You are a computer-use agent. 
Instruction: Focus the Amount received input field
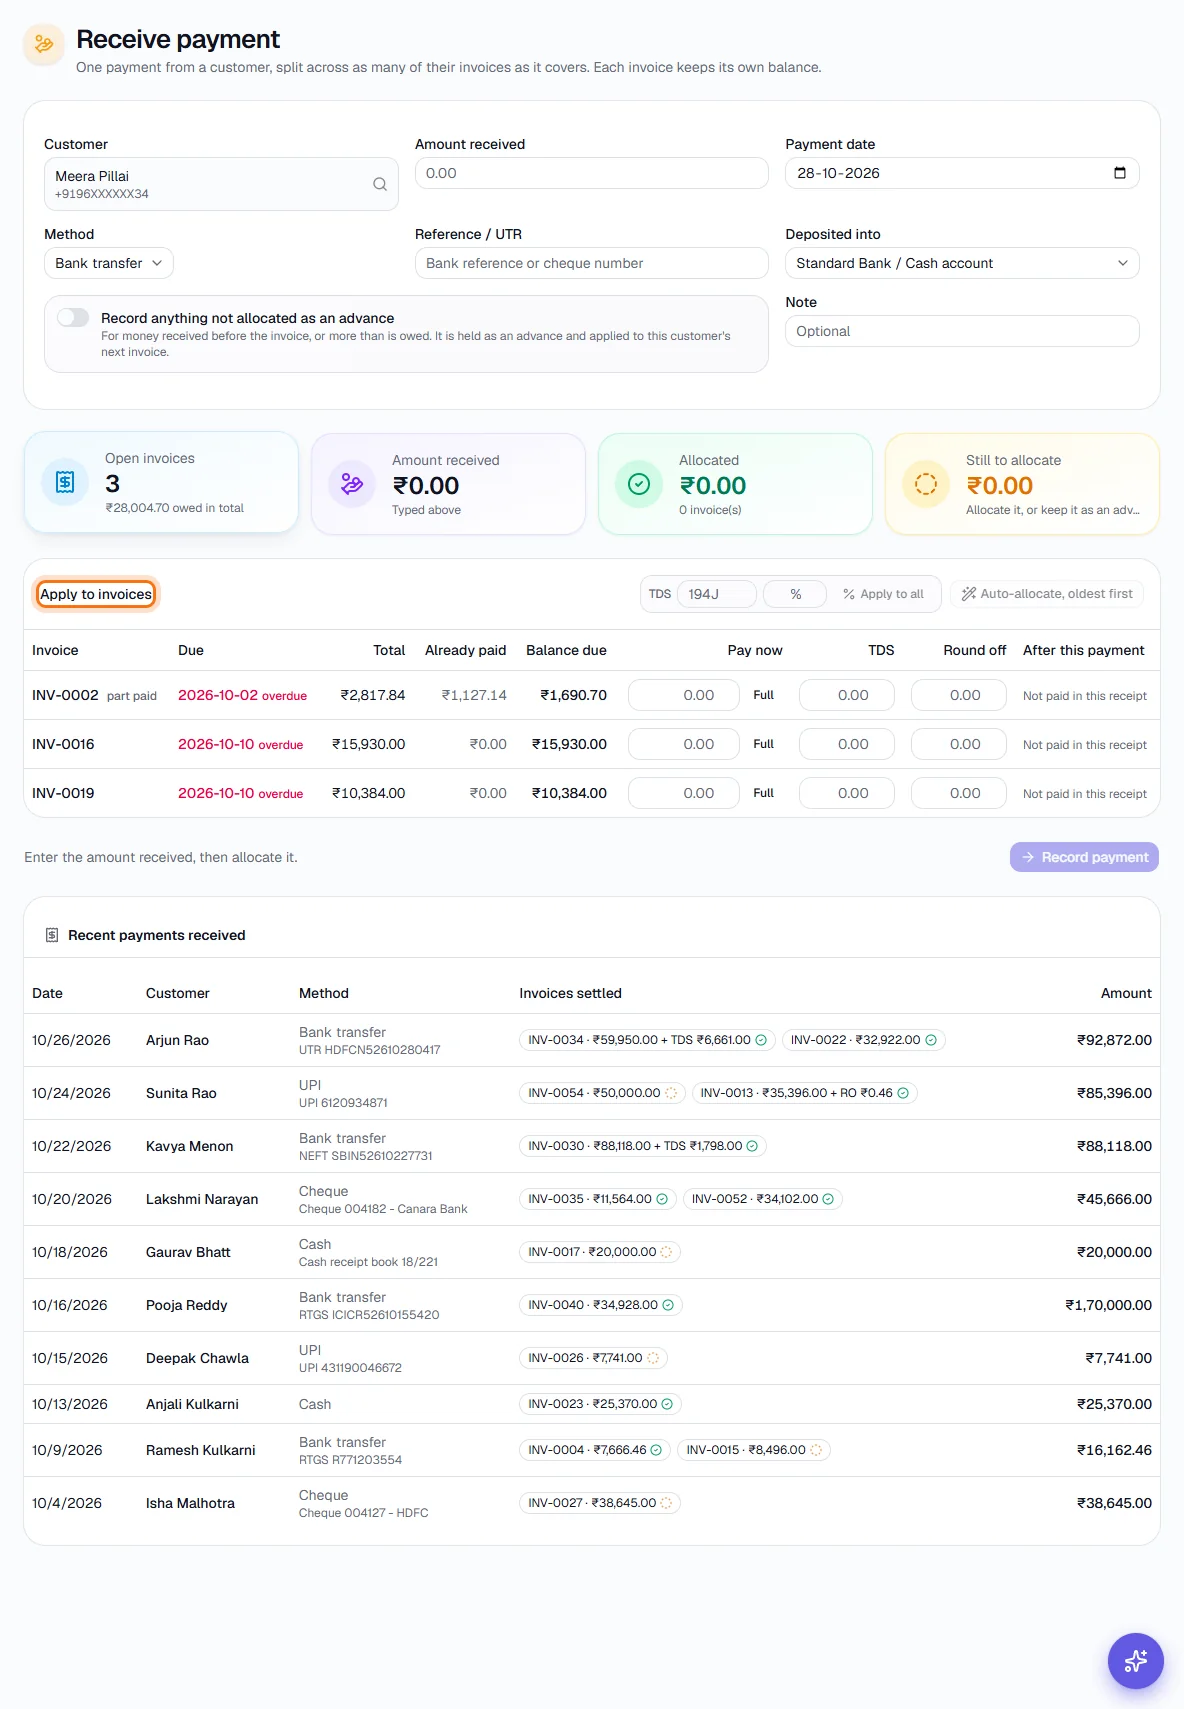click(x=592, y=173)
